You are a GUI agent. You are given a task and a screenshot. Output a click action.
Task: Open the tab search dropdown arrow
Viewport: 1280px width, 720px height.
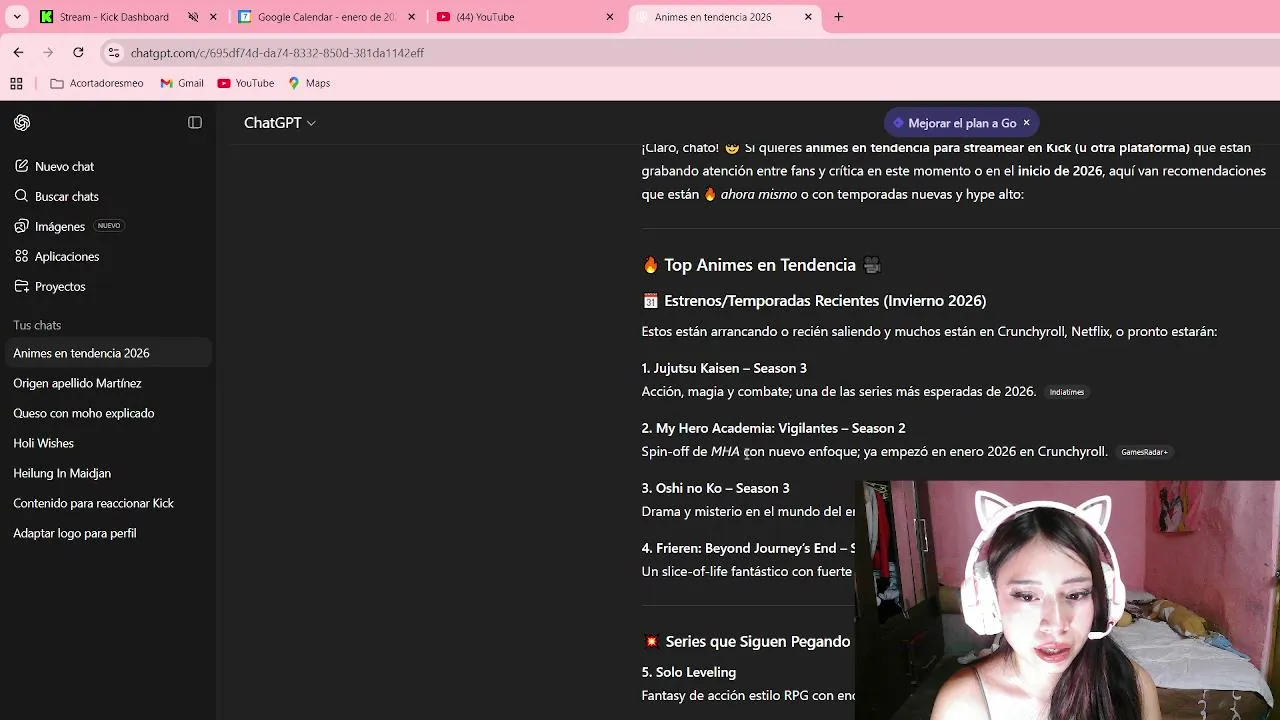[x=17, y=17]
